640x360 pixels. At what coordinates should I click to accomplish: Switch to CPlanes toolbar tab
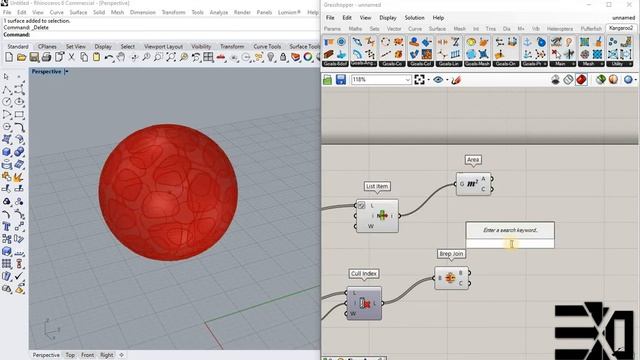point(47,47)
